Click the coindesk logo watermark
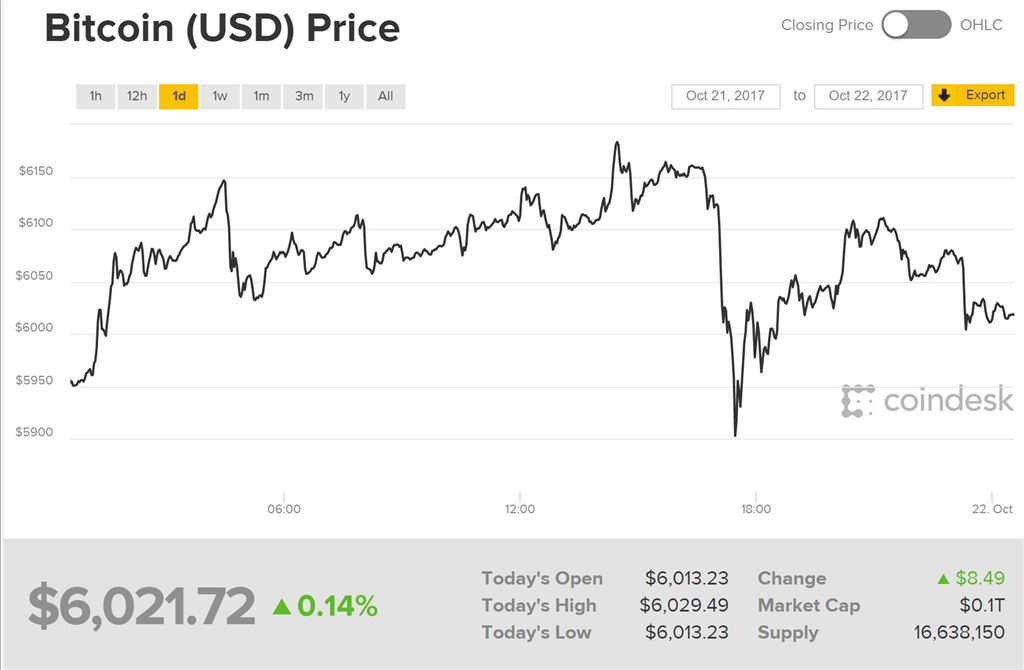 click(927, 401)
